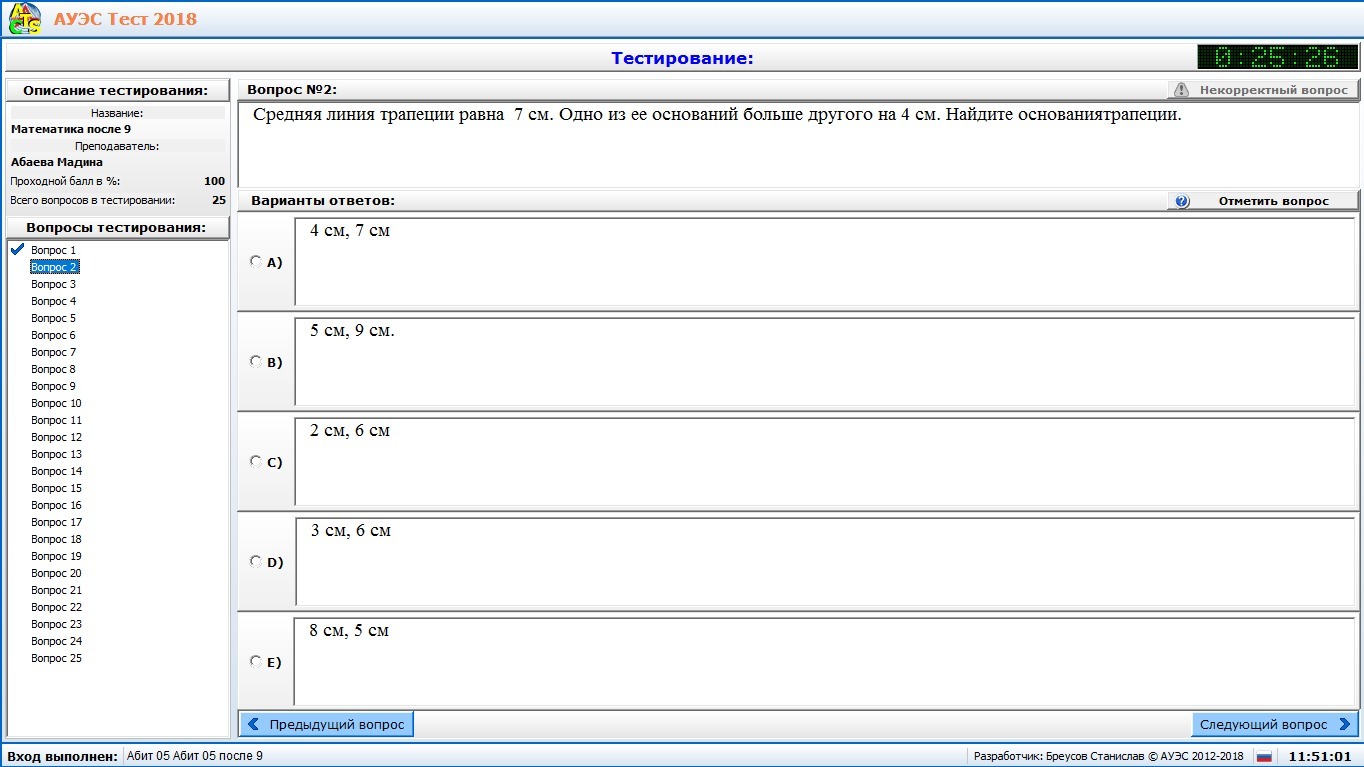
Task: Click answer text '3 см, 6 см'
Action: (x=350, y=531)
